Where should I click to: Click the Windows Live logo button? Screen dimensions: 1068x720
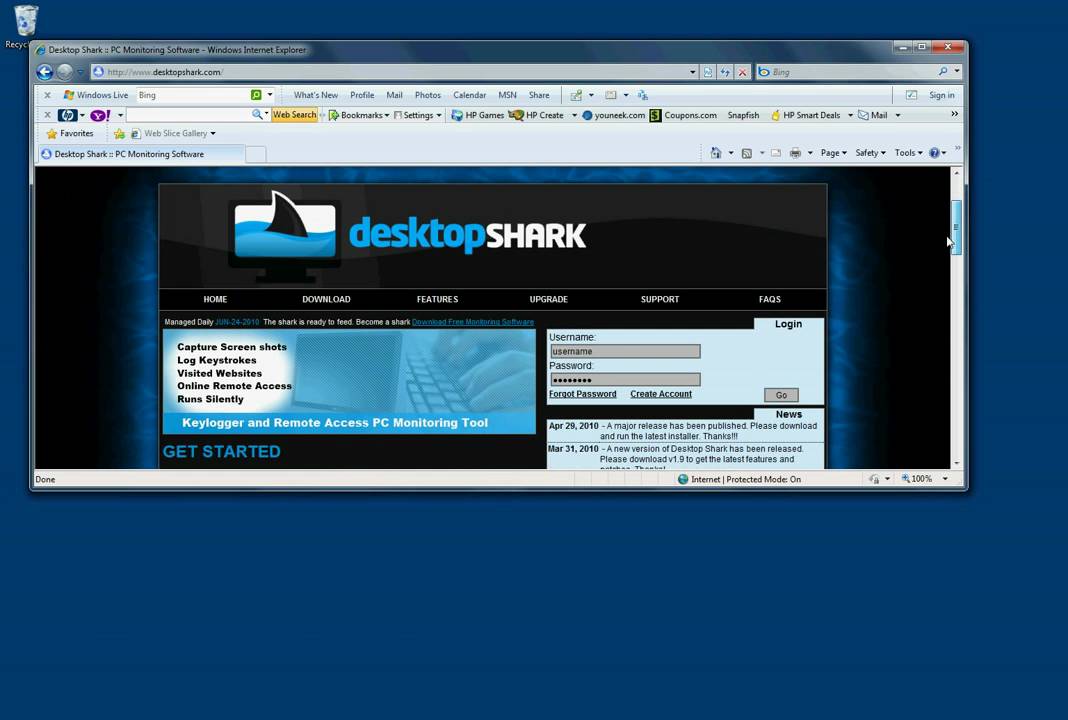pos(95,95)
